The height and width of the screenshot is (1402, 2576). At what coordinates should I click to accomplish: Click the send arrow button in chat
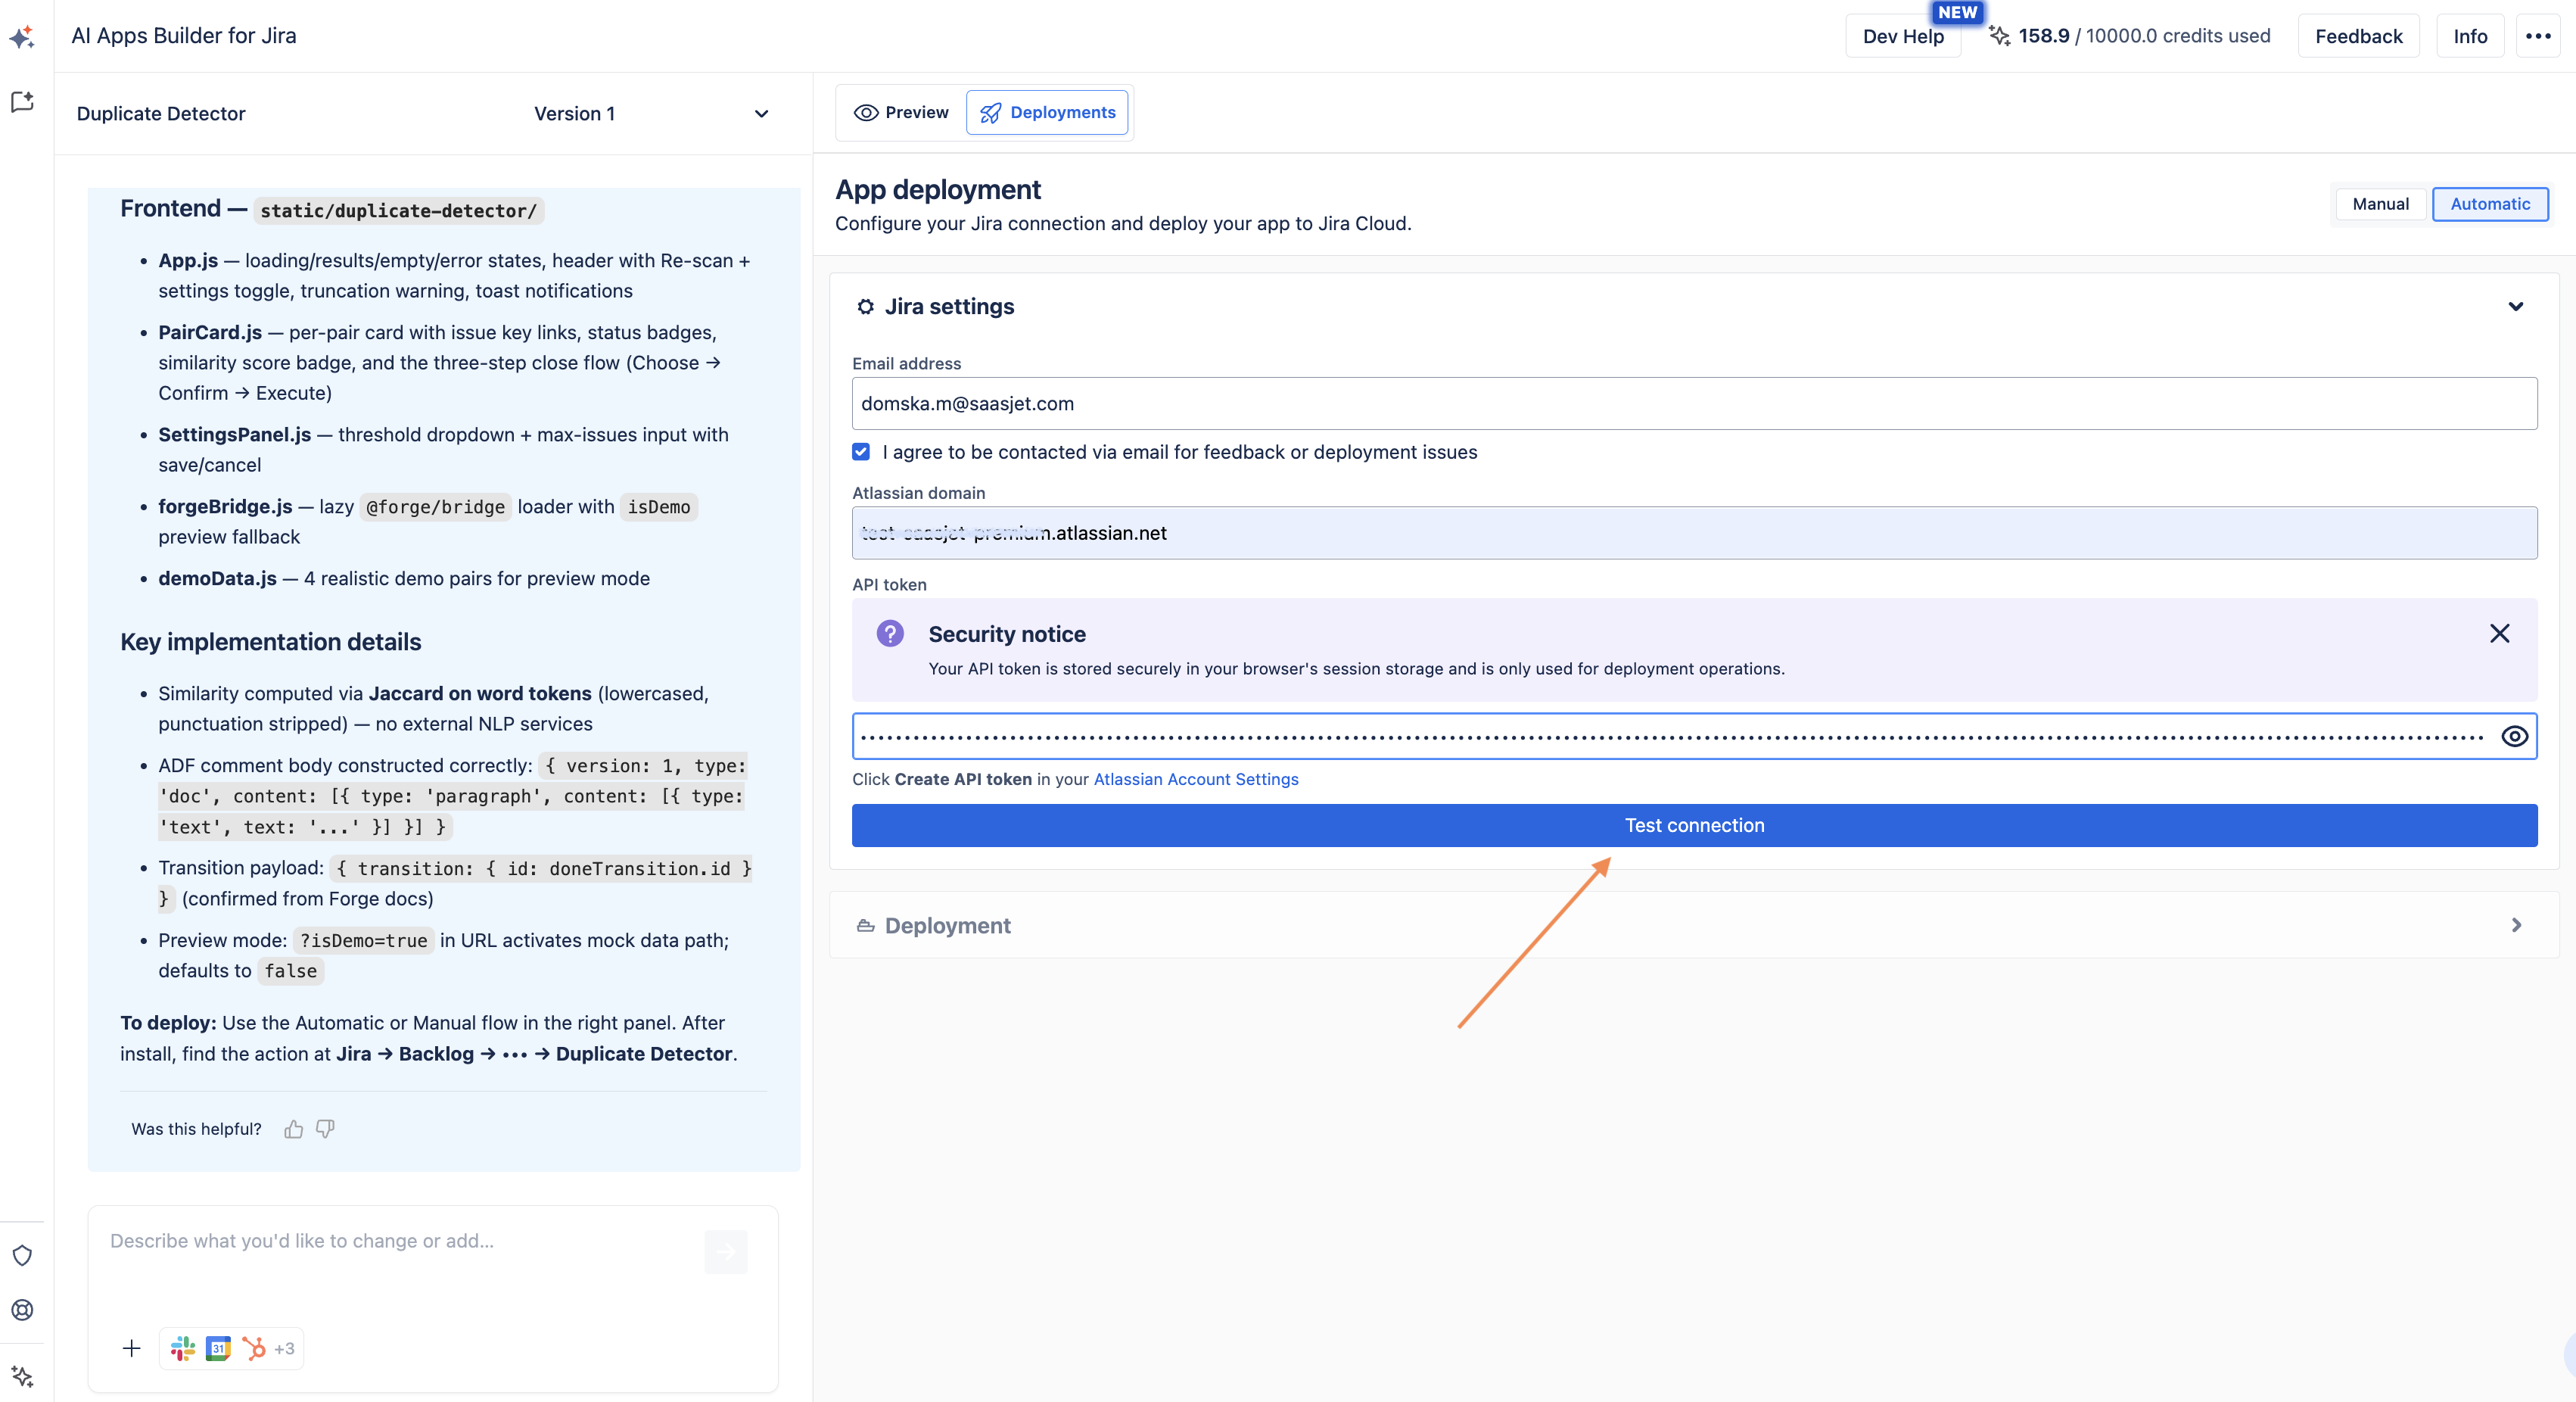(726, 1251)
